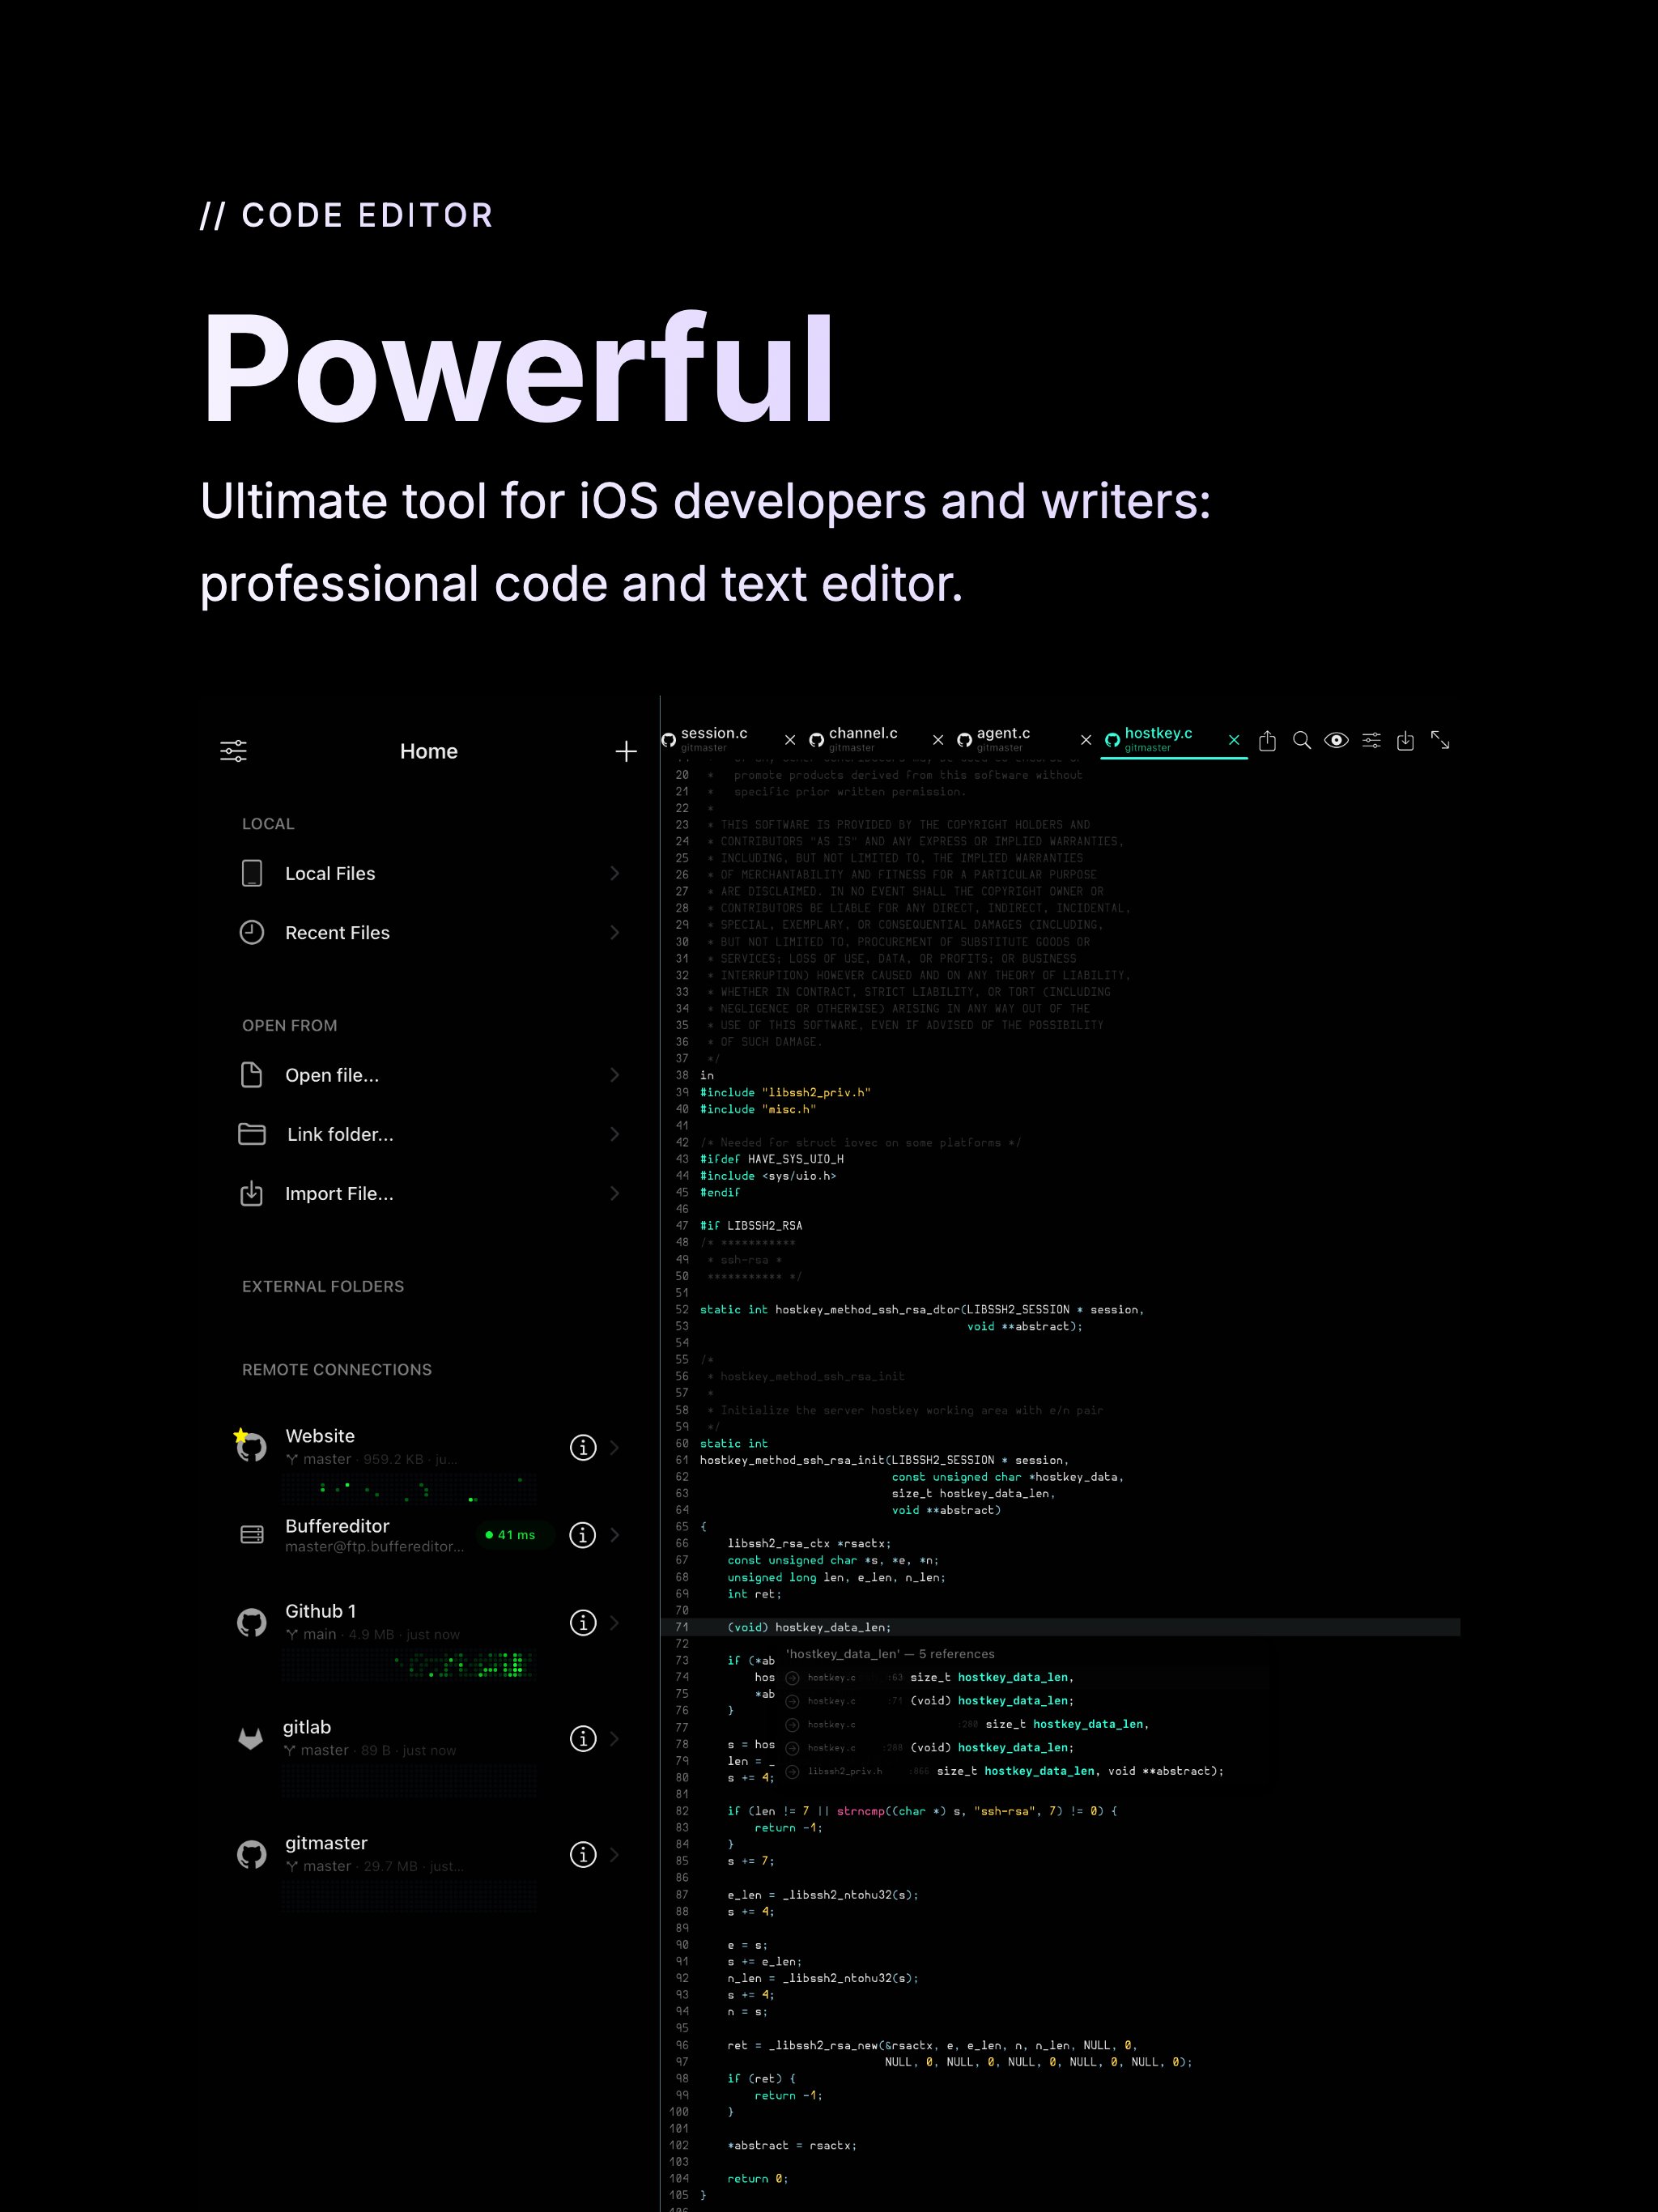Open sidebar filter settings icon next to Home
Screen dimensions: 1658x2212
point(233,750)
